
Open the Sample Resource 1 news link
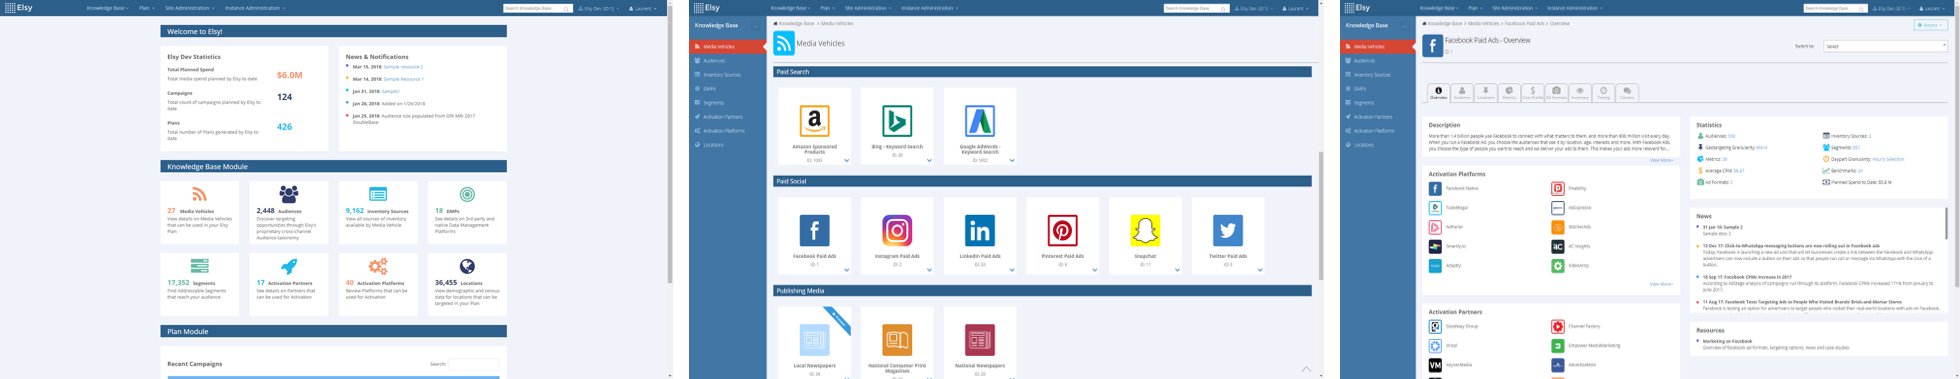tap(403, 79)
